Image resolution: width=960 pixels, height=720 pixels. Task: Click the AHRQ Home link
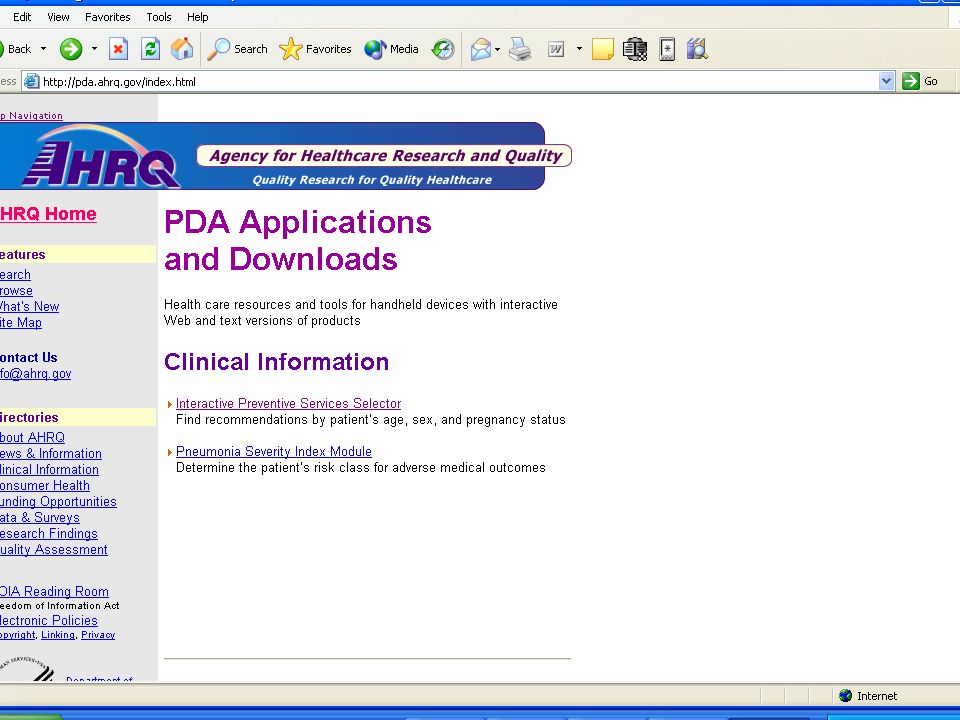tap(48, 214)
